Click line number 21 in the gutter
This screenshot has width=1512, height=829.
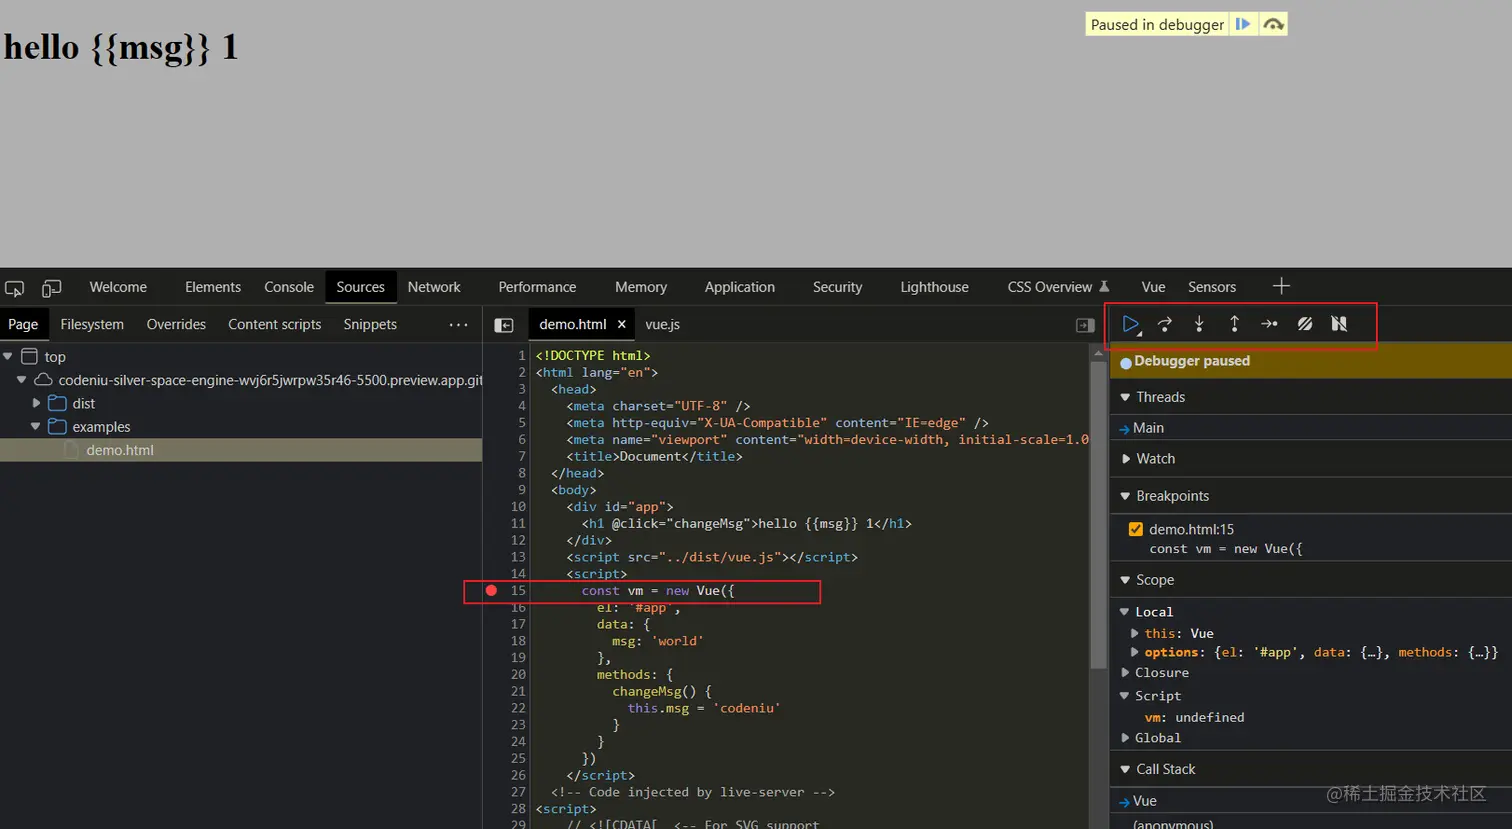point(518,691)
